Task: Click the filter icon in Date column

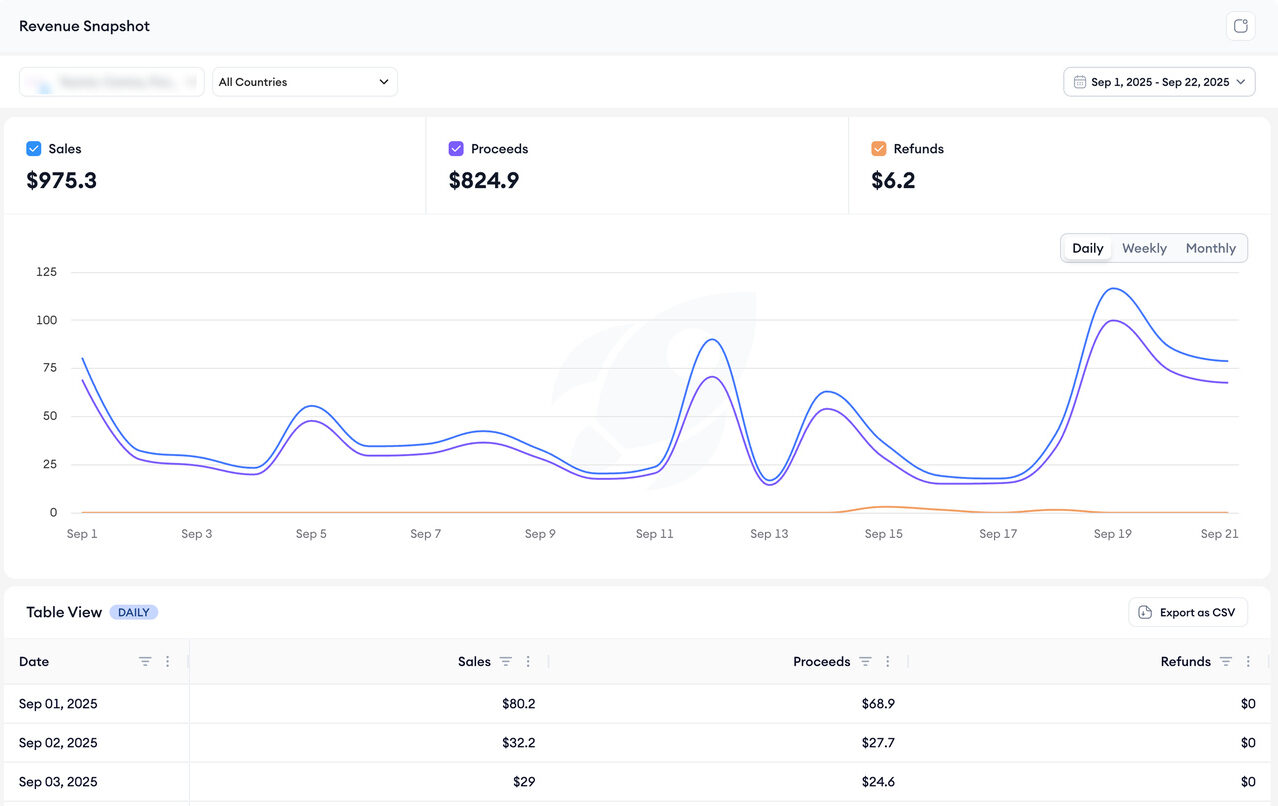Action: coord(145,662)
